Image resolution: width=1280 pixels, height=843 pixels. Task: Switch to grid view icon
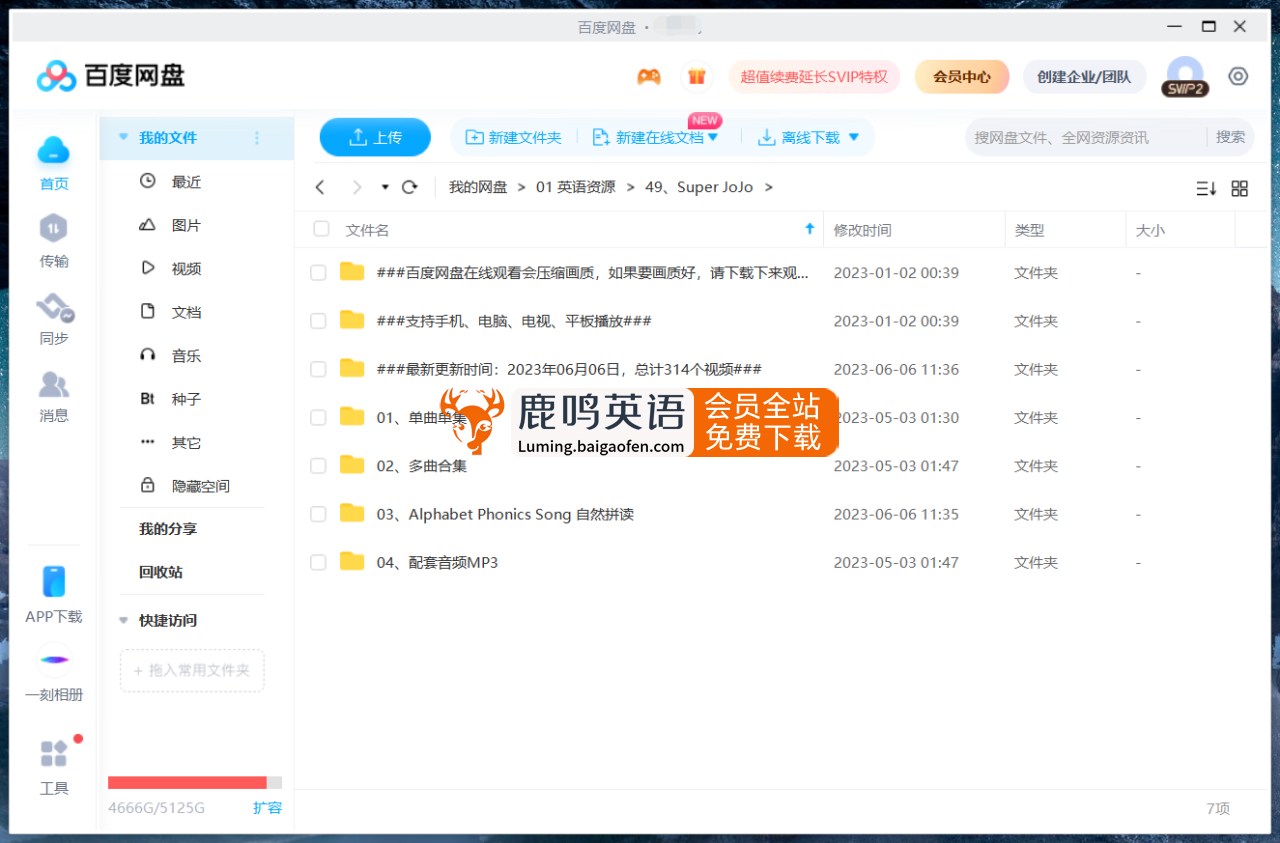pyautogui.click(x=1239, y=188)
